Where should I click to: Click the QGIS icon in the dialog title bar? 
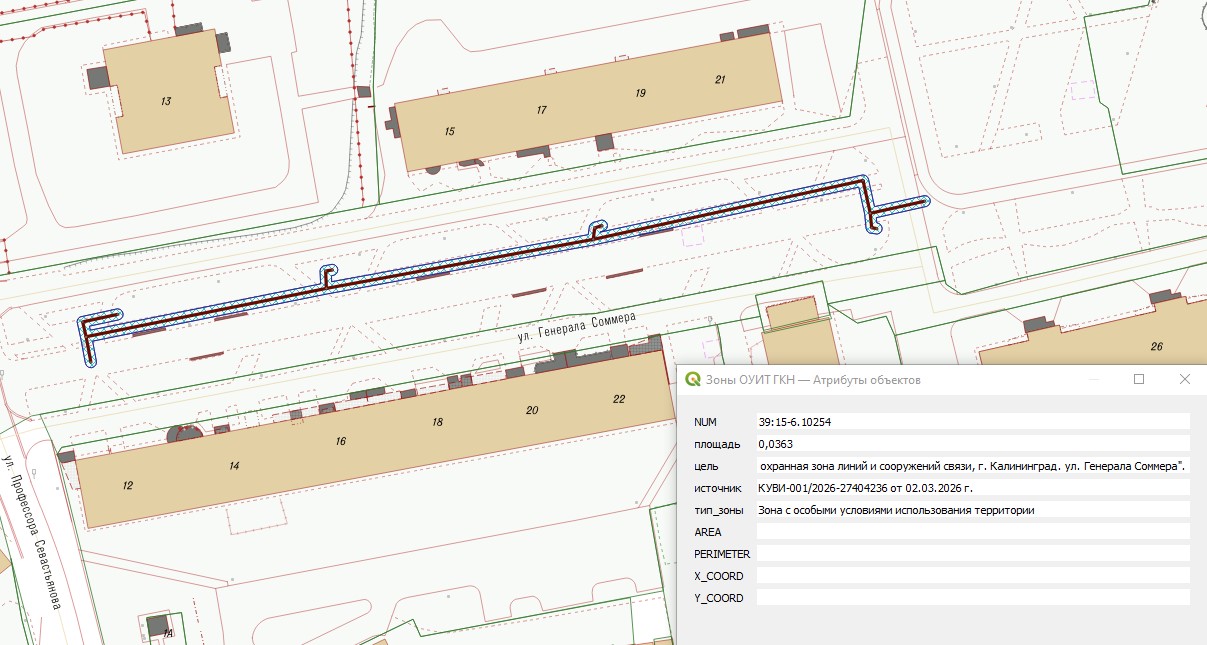click(692, 380)
